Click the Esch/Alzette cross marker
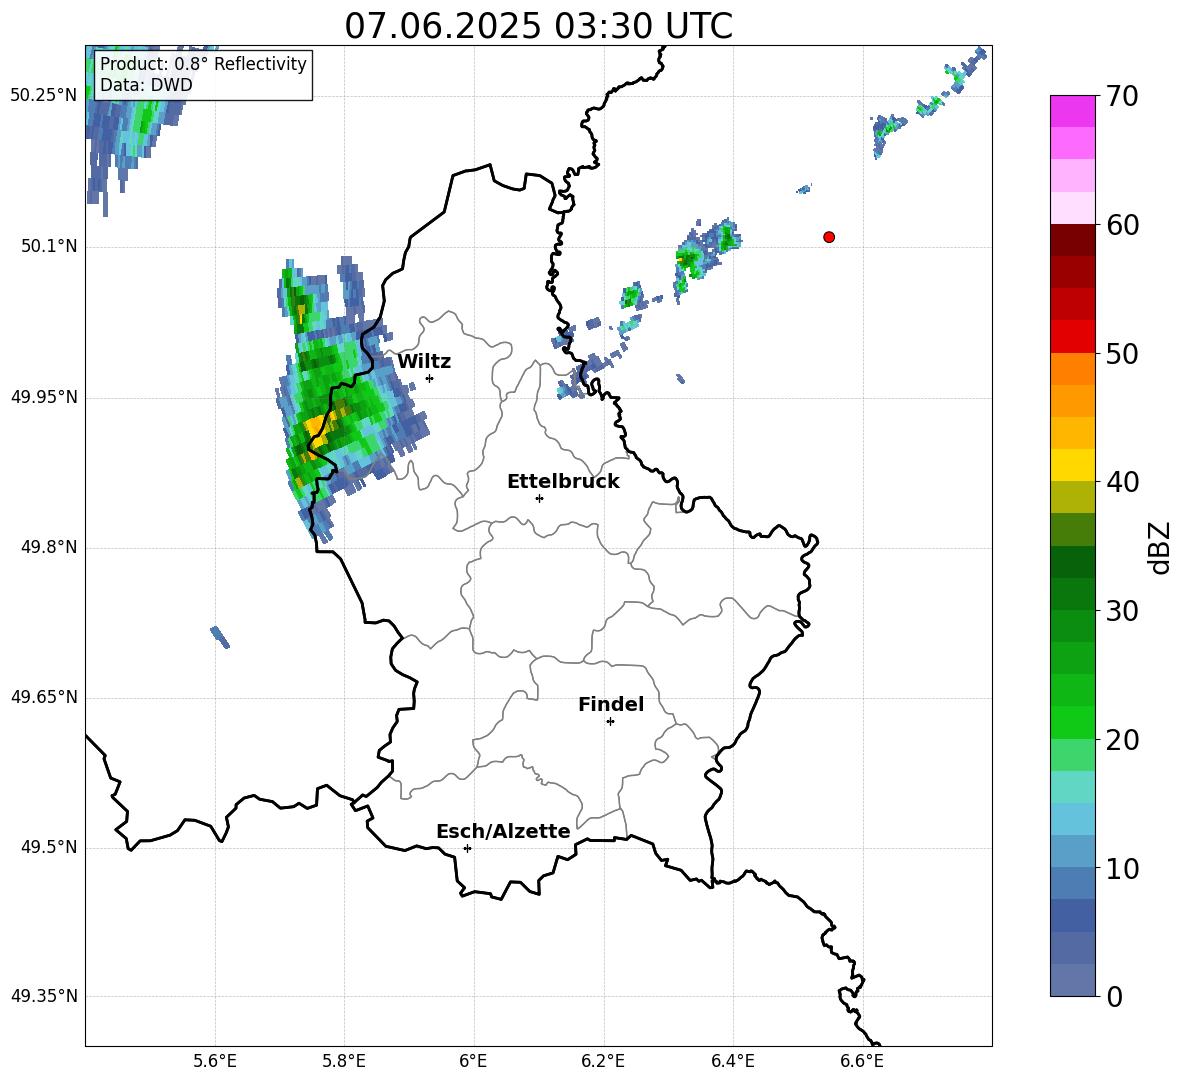Screen dimensions: 1184x1081 467,848
